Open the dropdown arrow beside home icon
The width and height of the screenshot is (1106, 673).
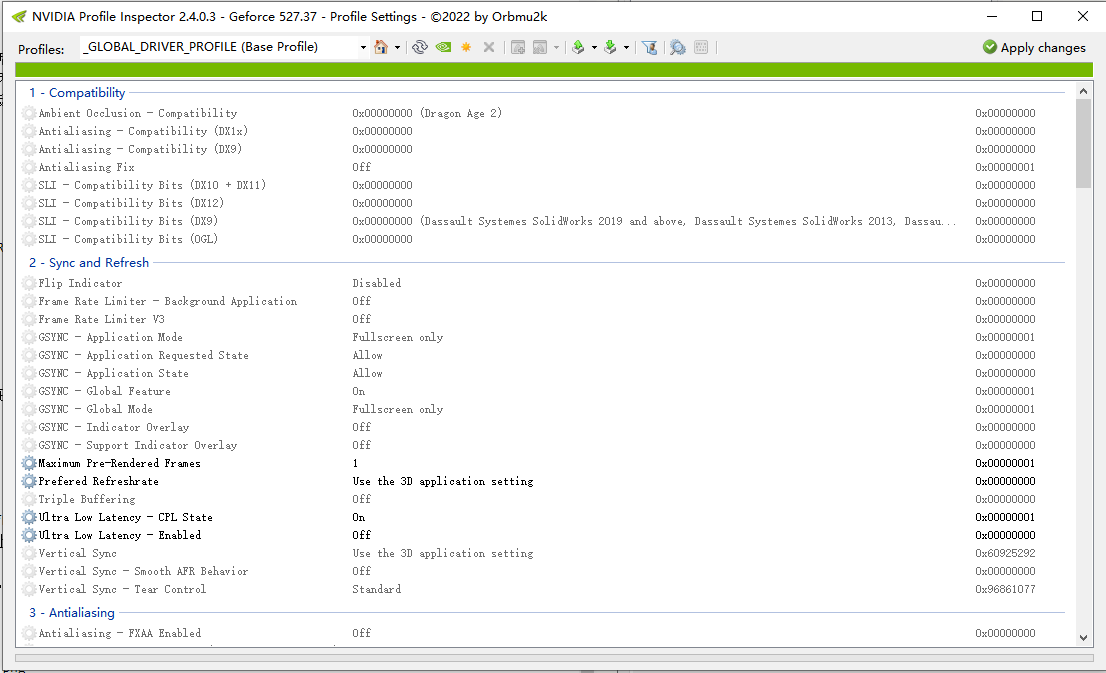pos(398,48)
